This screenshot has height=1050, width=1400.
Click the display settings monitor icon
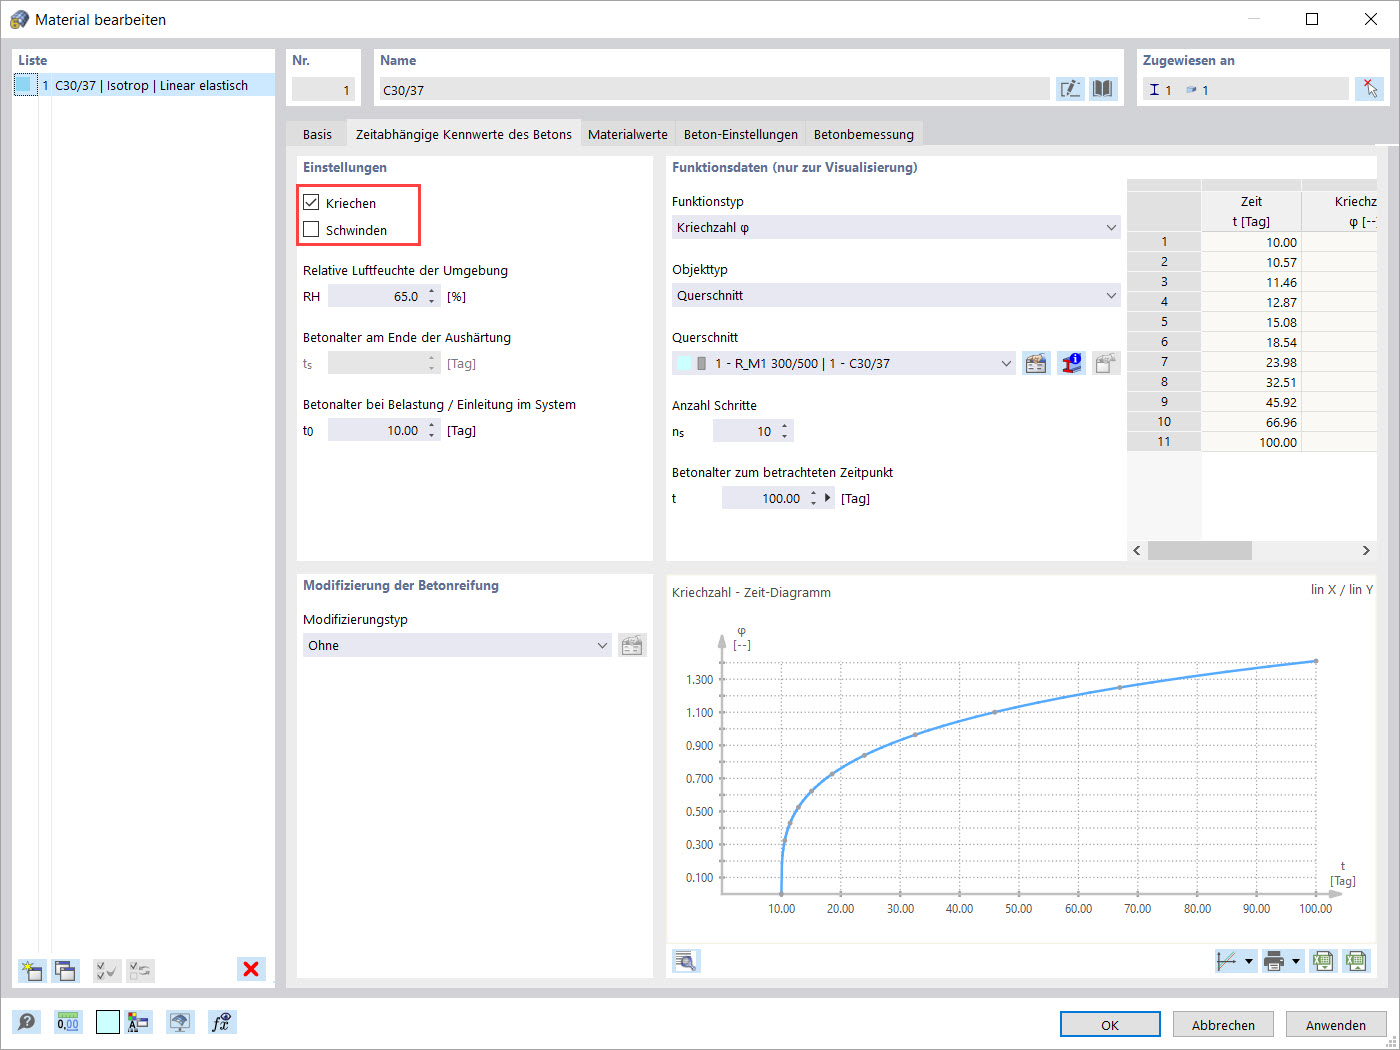click(180, 1022)
